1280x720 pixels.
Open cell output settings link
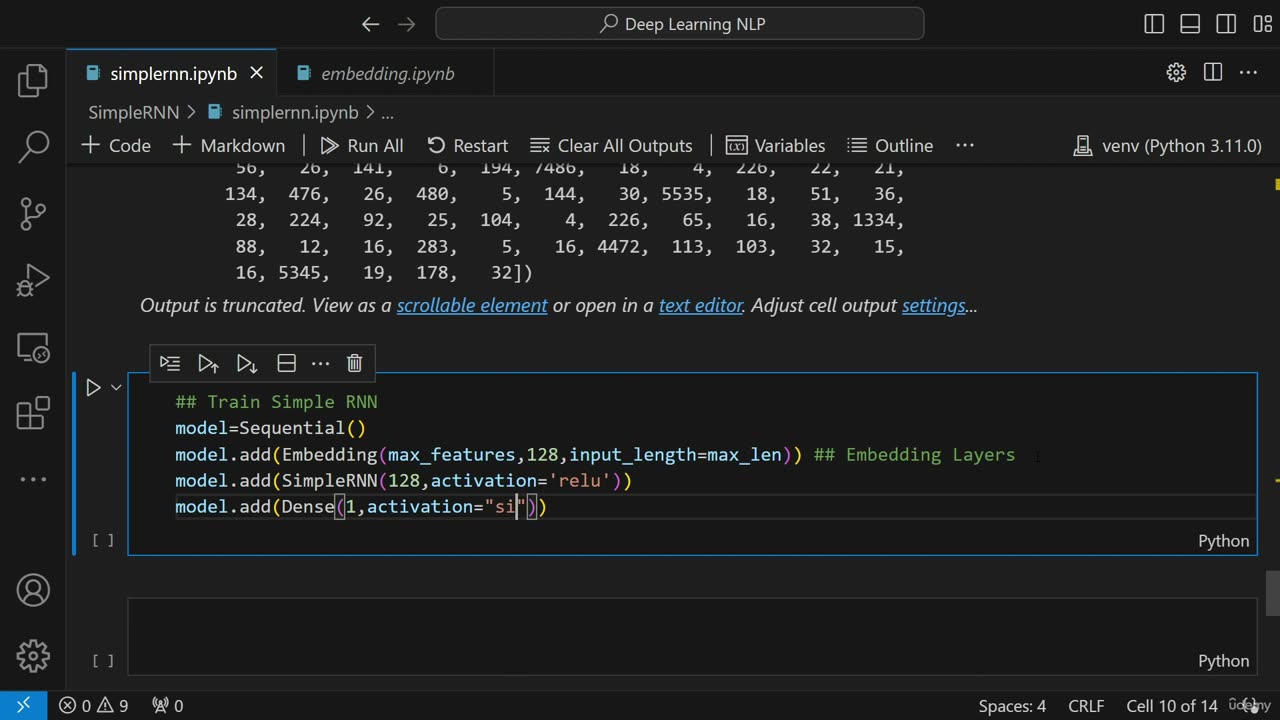click(934, 305)
